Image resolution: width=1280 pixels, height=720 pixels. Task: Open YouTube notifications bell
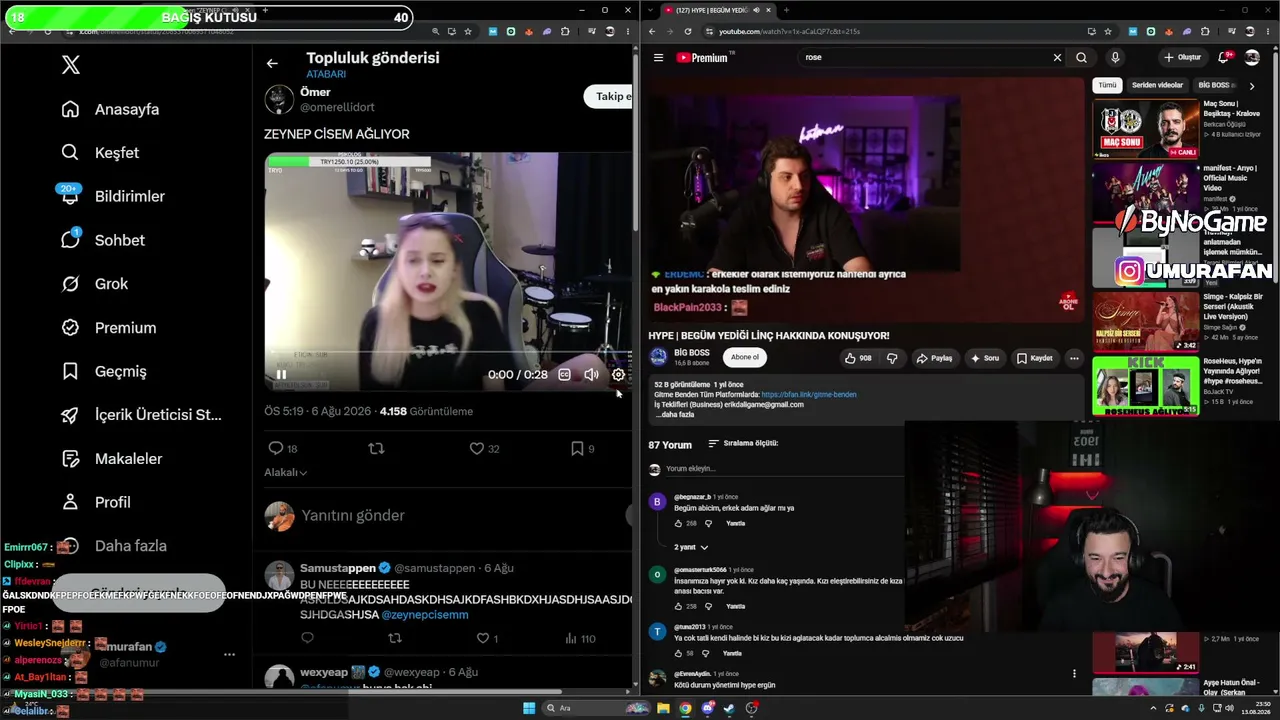pos(1223,58)
